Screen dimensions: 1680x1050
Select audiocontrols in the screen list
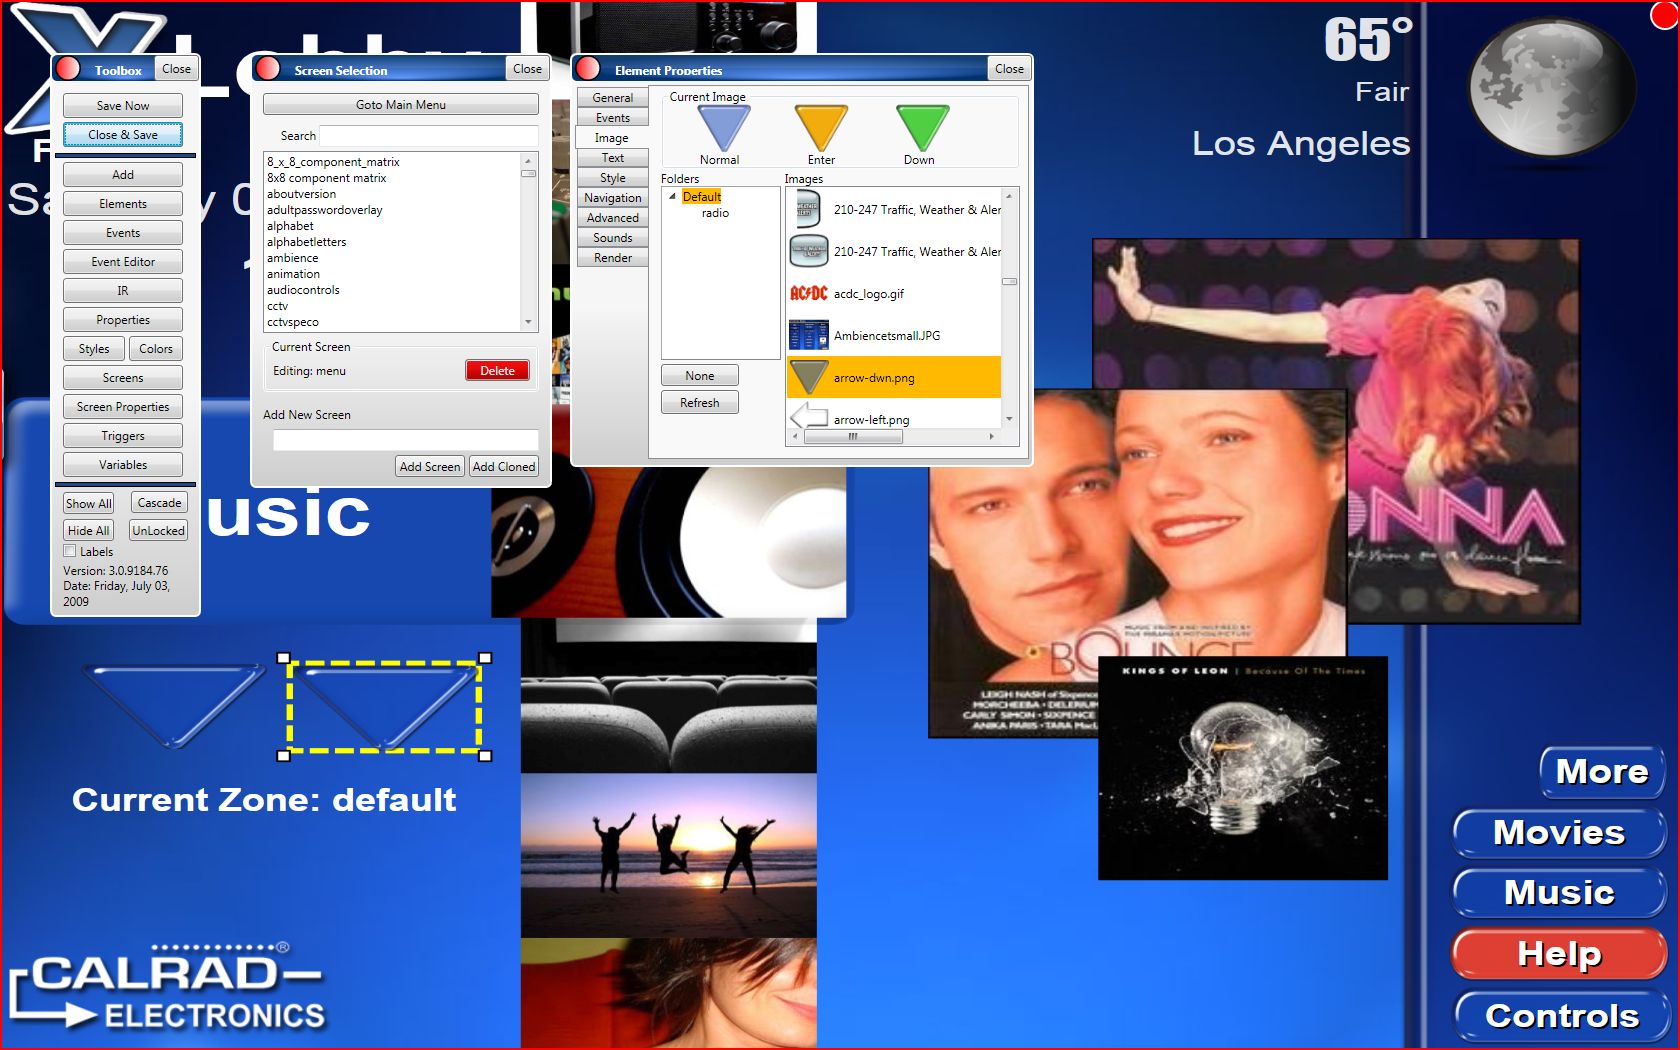pos(303,290)
